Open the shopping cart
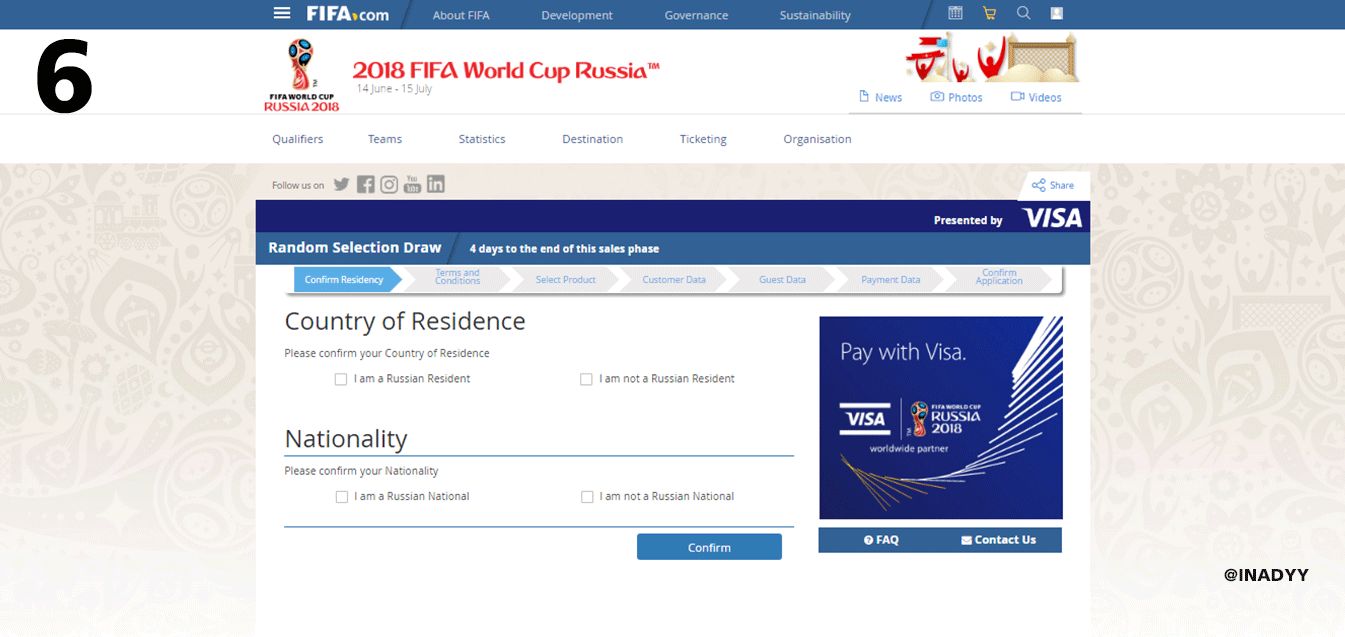 point(990,12)
